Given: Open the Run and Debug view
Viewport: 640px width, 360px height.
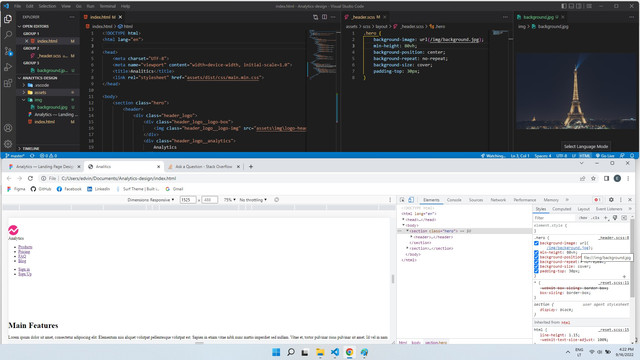Looking at the screenshot, I should pyautogui.click(x=8, y=67).
